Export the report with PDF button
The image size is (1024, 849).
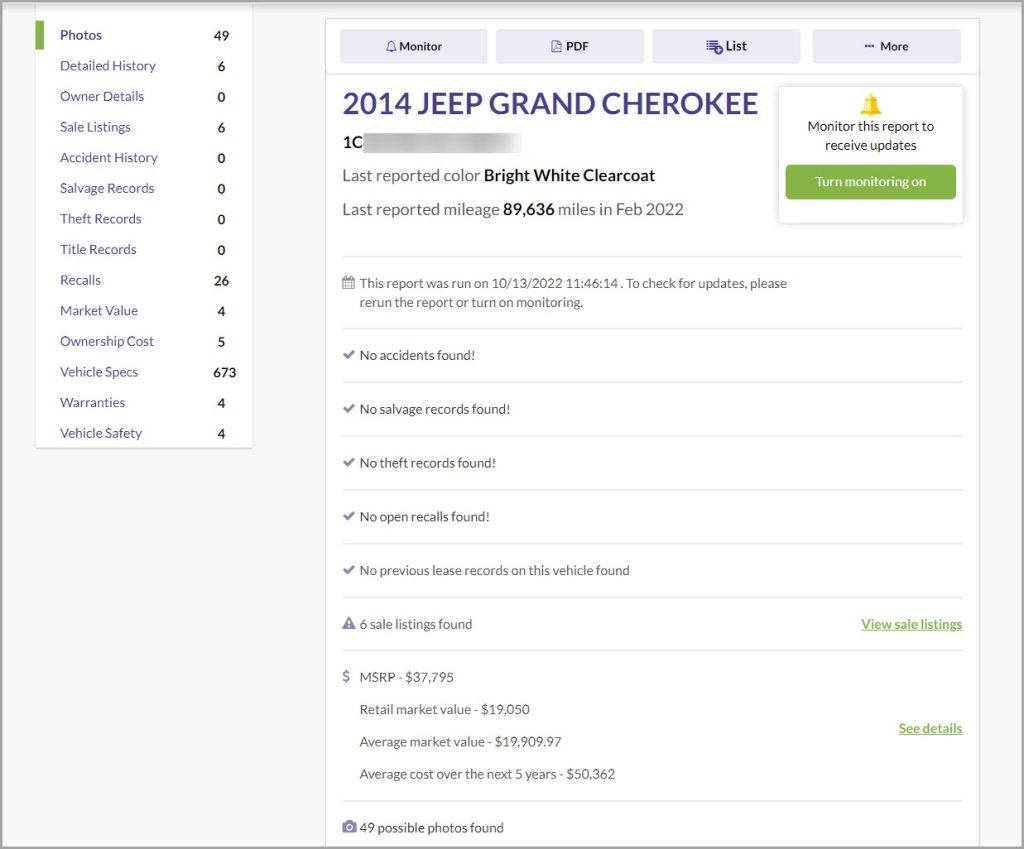tap(569, 46)
